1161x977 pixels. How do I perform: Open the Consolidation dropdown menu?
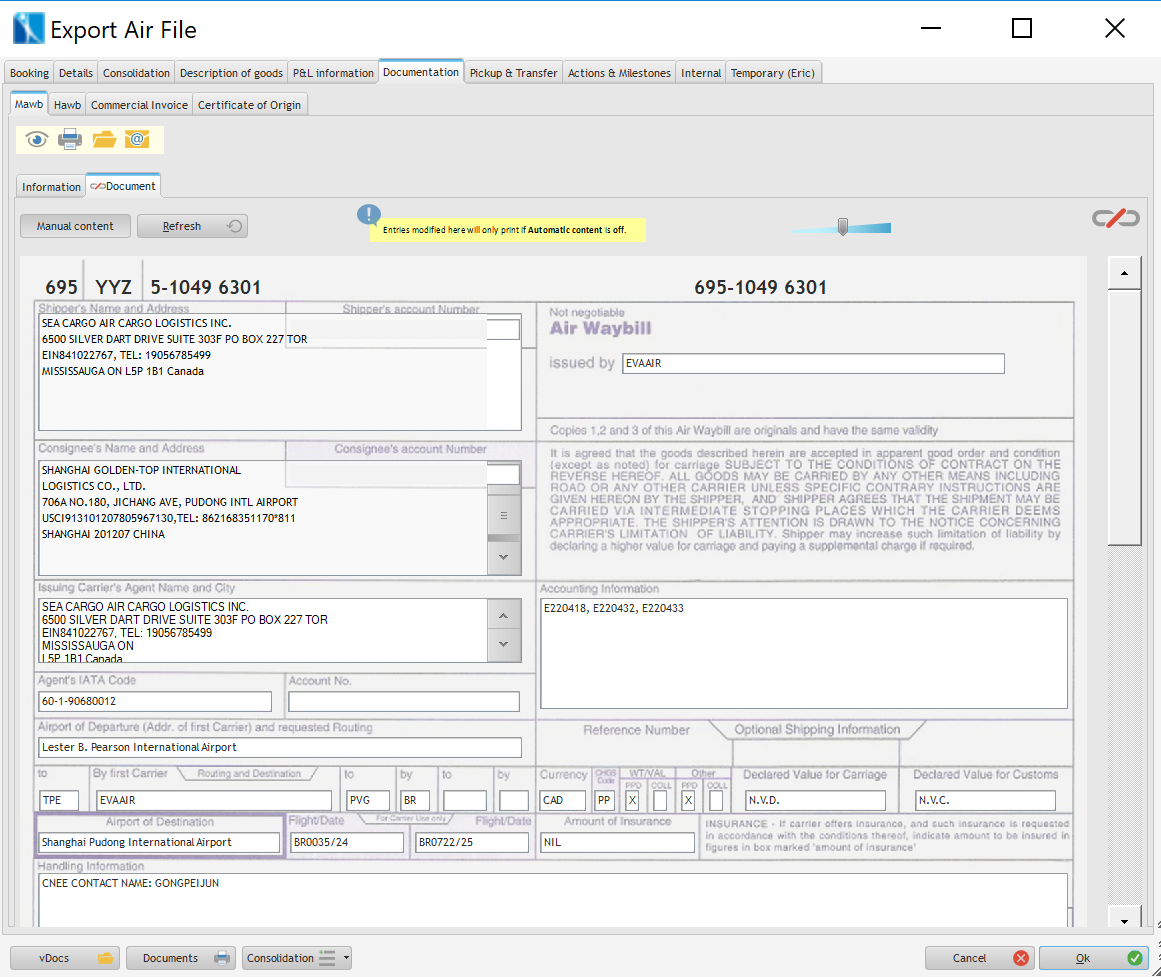pos(298,958)
